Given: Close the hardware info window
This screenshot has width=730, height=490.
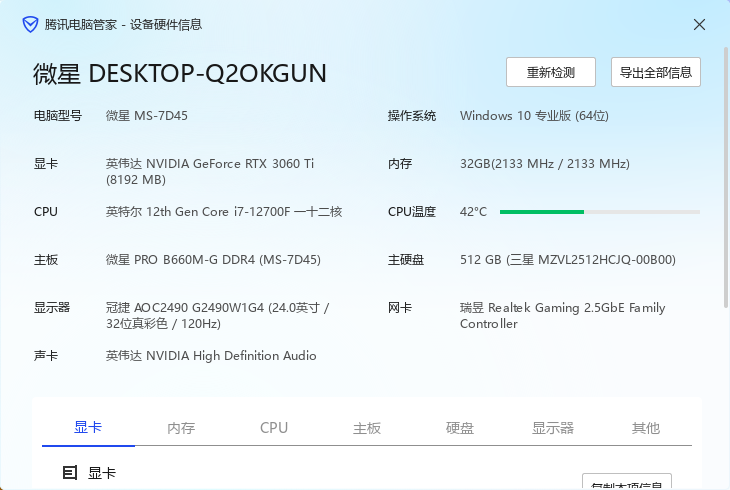Looking at the screenshot, I should [699, 25].
